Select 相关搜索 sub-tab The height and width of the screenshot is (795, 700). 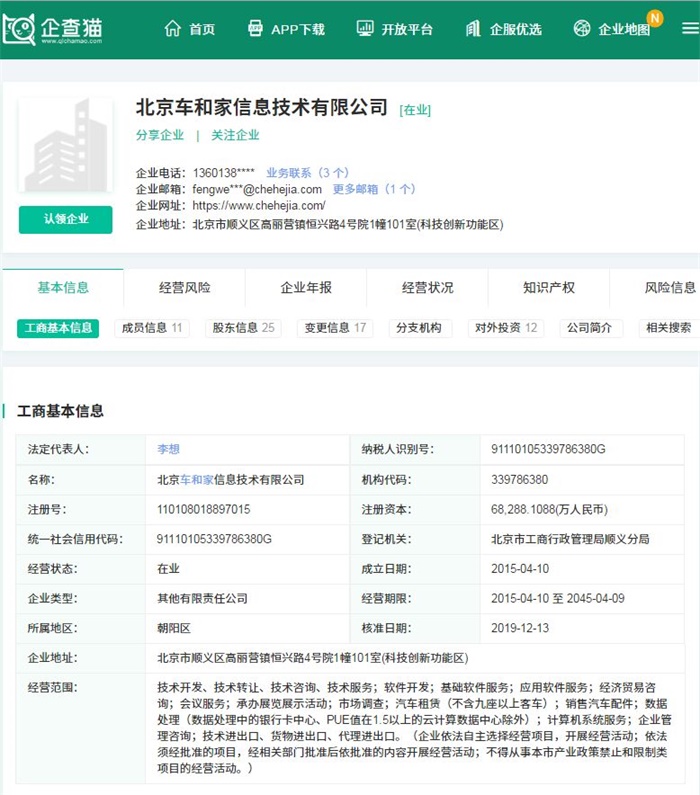tap(669, 328)
